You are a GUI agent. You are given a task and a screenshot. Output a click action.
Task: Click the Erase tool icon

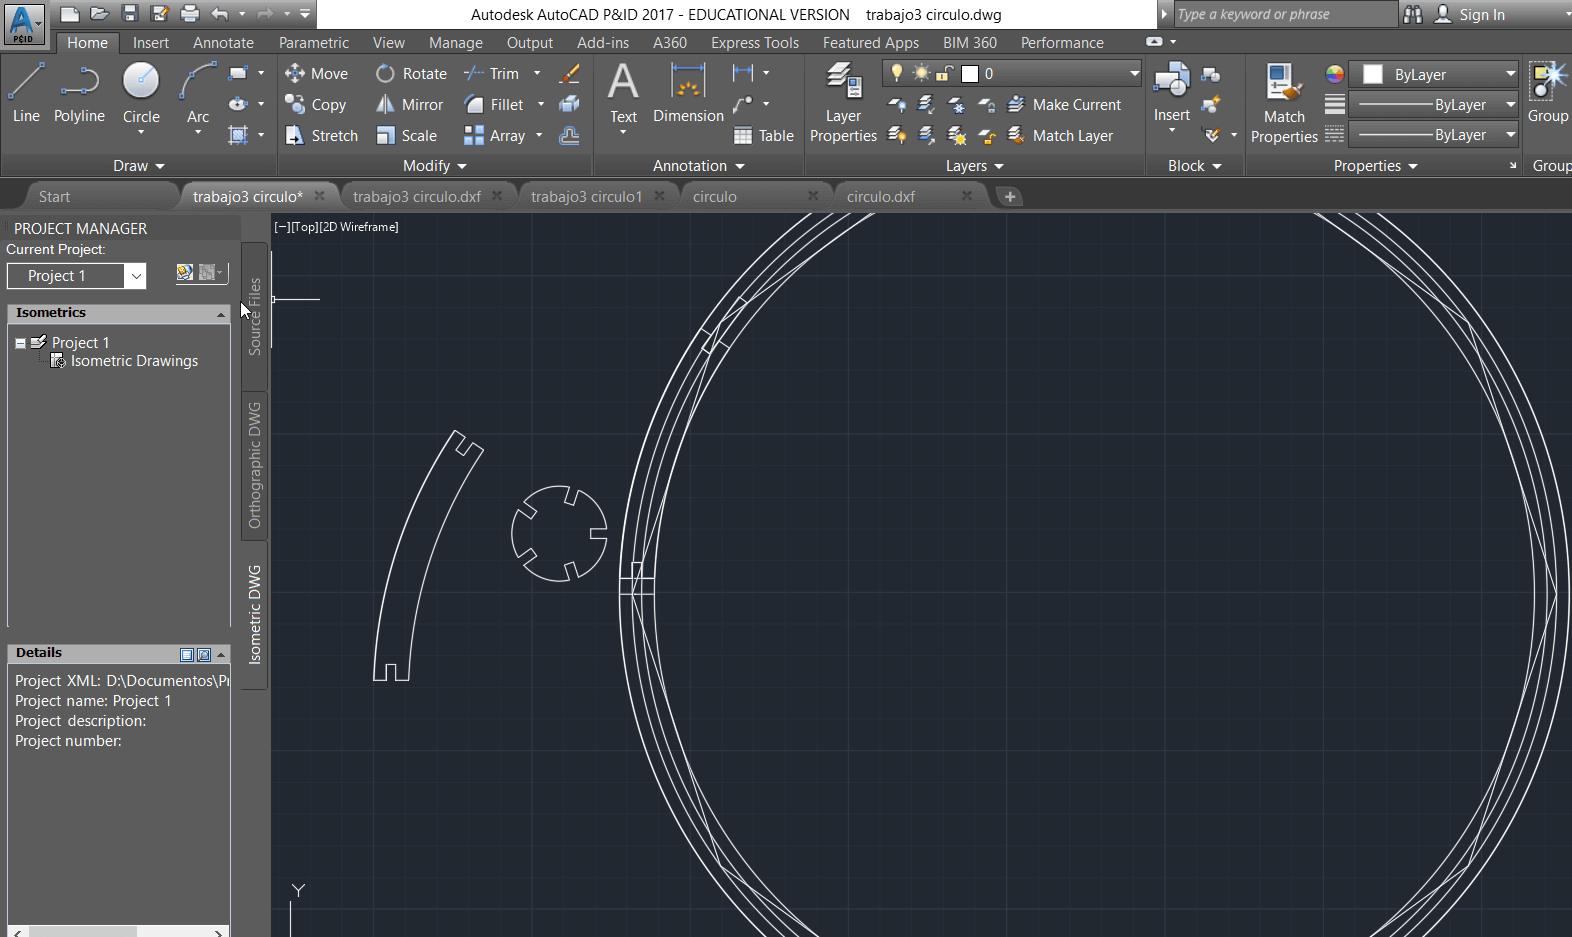click(x=569, y=73)
